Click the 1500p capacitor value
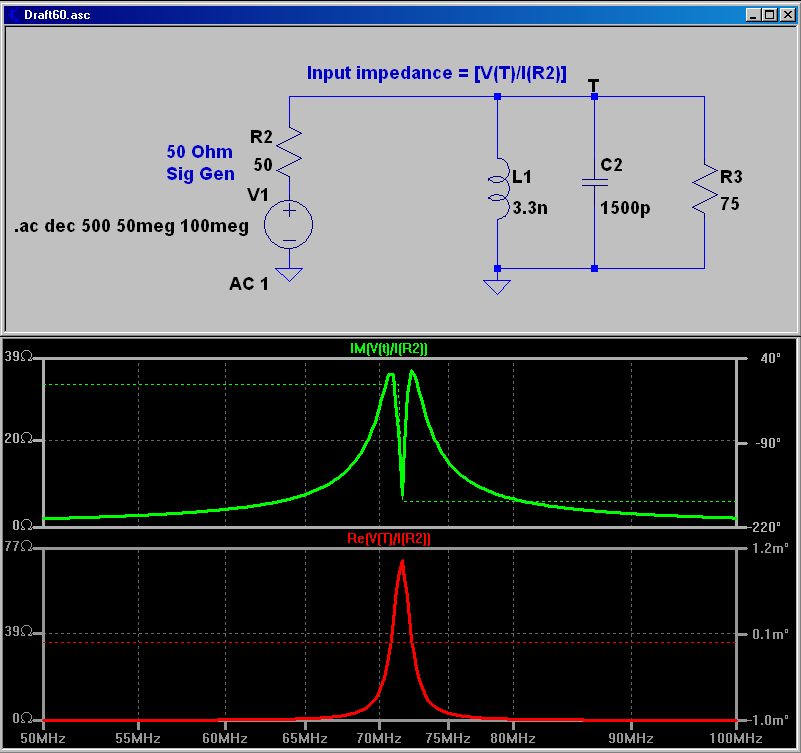 click(x=625, y=208)
